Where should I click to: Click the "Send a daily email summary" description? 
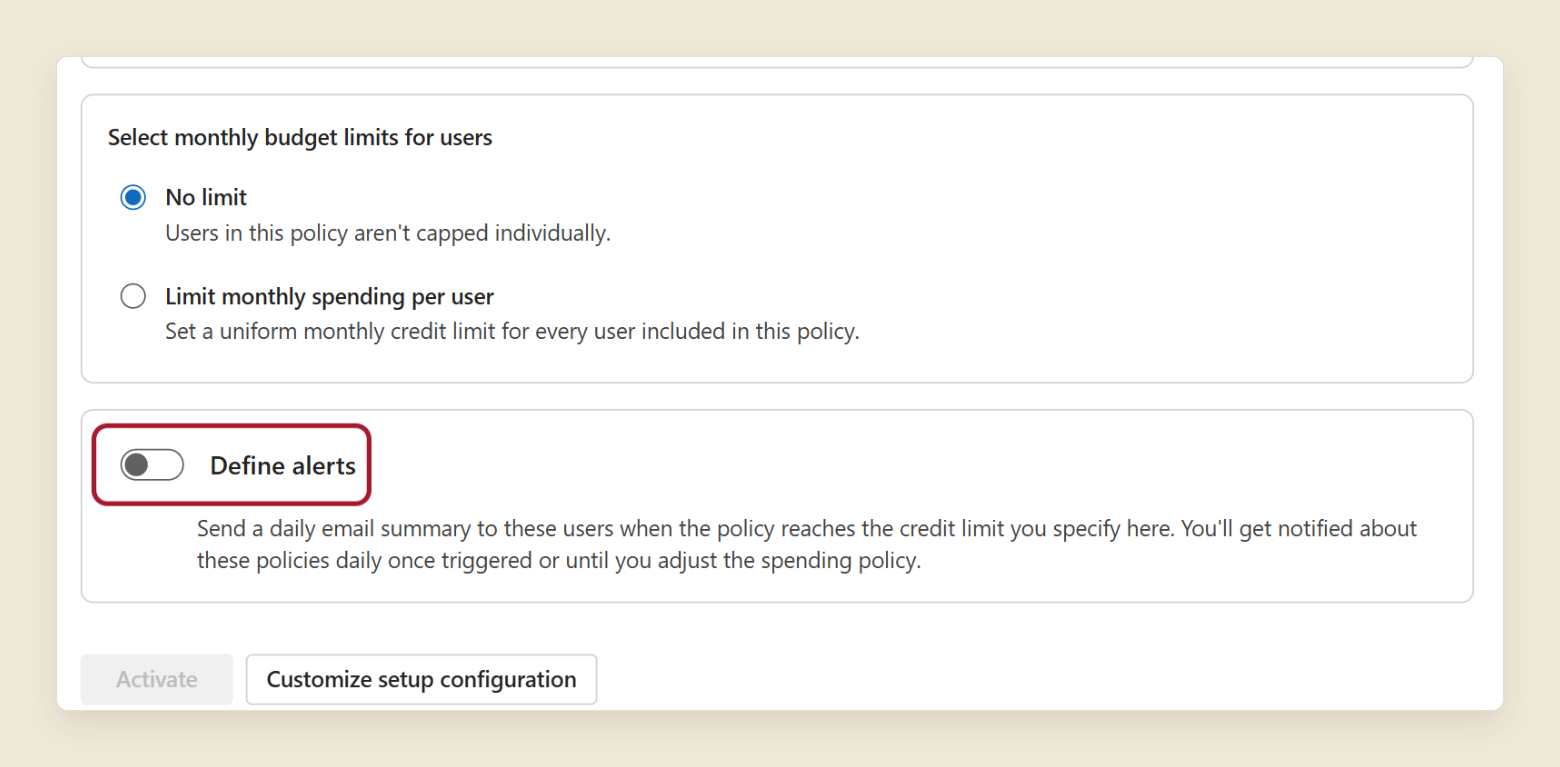[x=807, y=544]
